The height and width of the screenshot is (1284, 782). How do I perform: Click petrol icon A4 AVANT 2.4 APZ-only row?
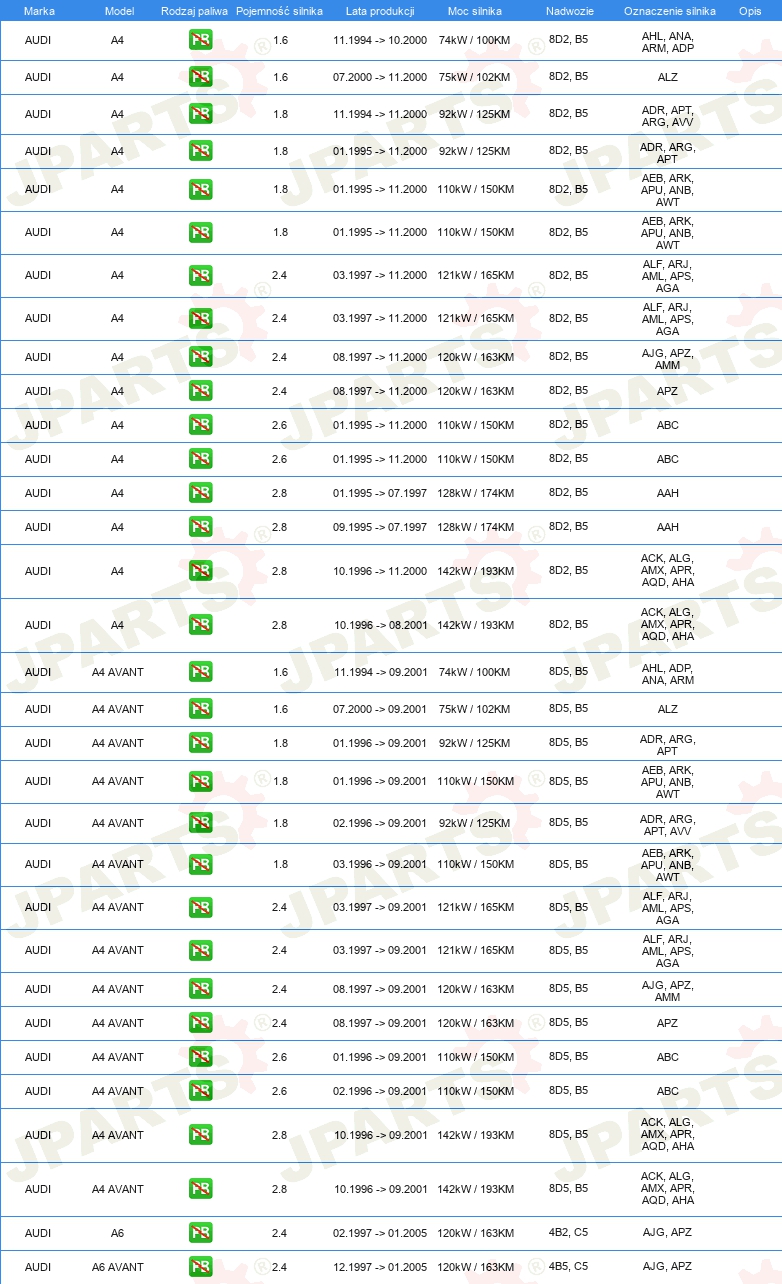pos(200,1022)
